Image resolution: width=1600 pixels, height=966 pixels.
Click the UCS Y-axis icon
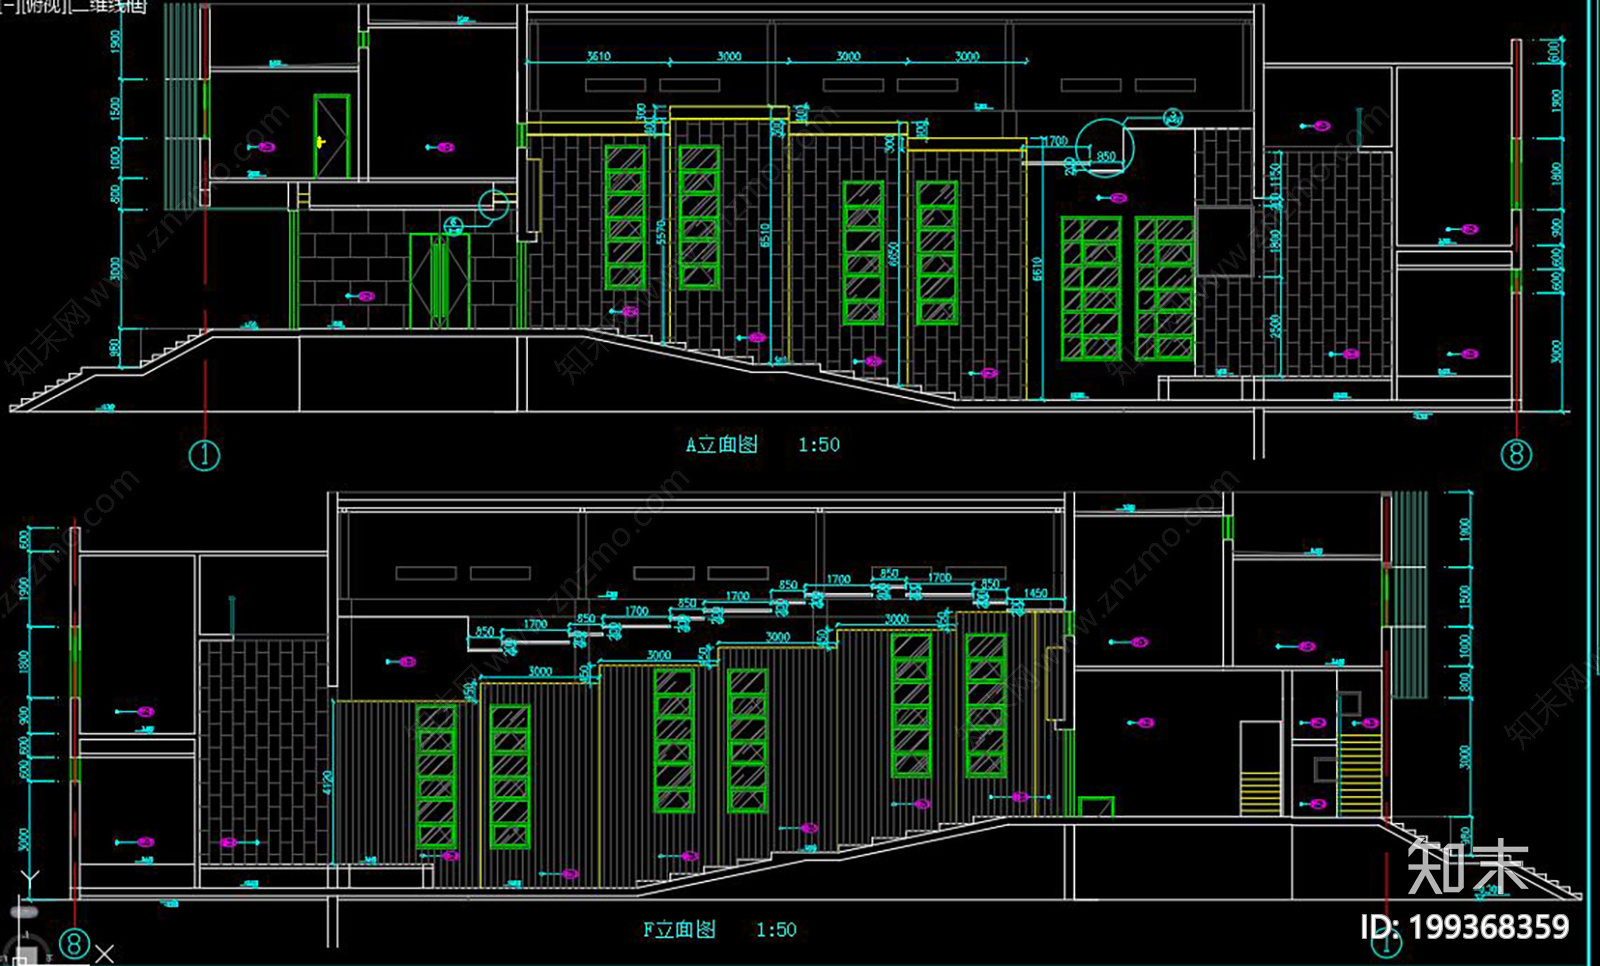pos(30,879)
